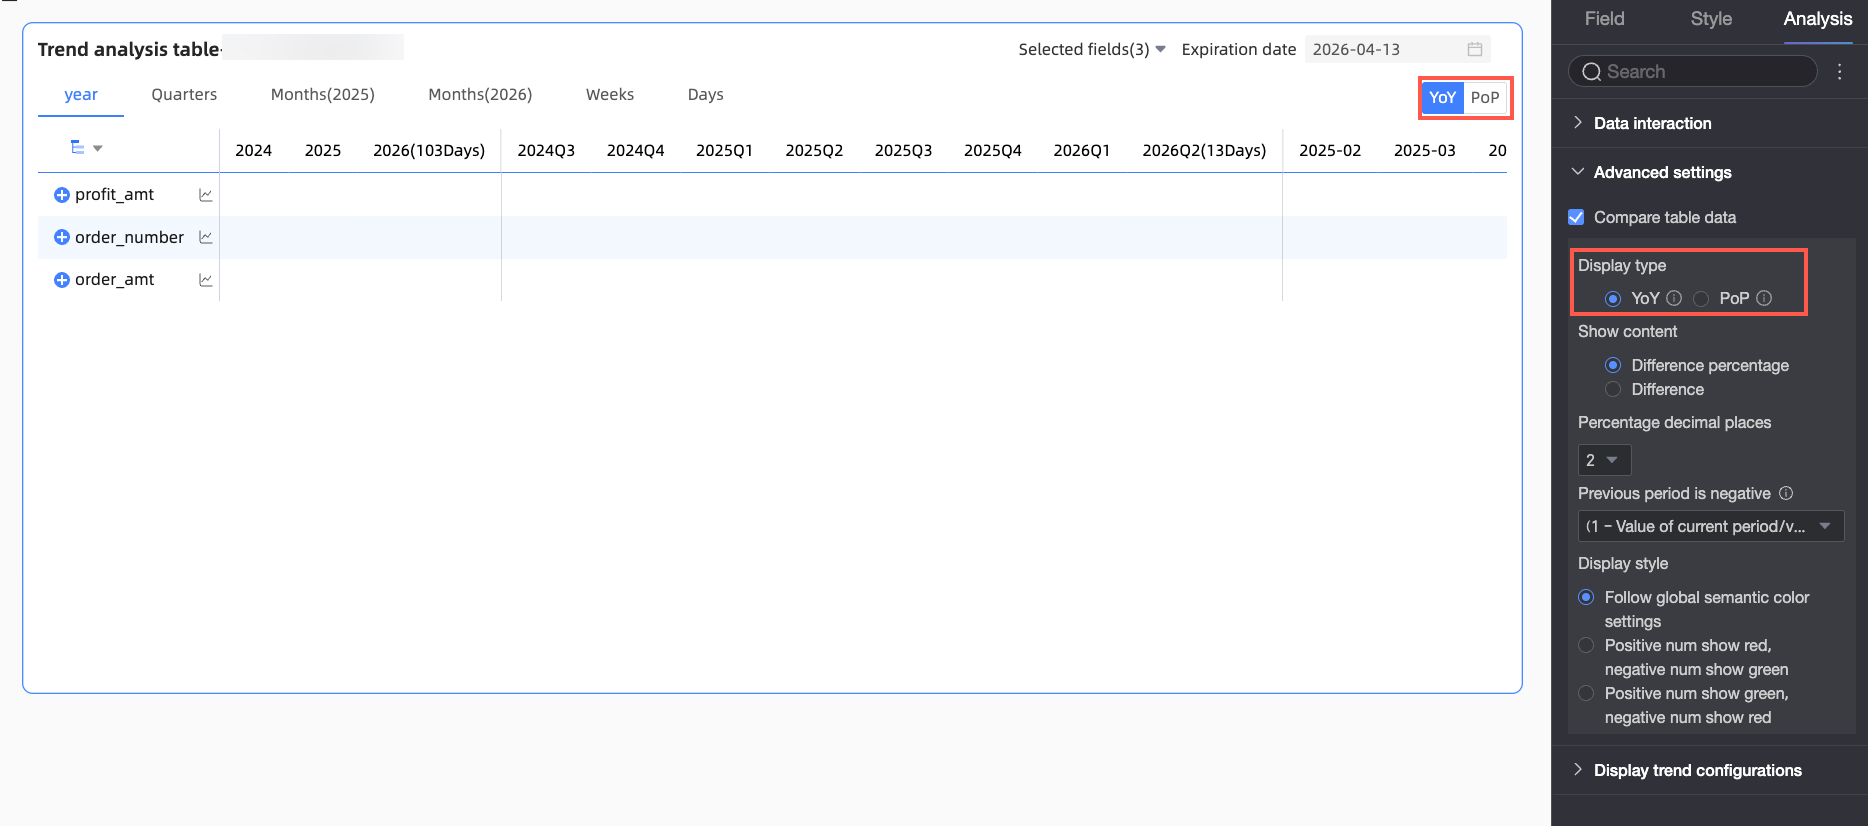The height and width of the screenshot is (826, 1868).
Task: Click the 2025-03 column header
Action: tap(1425, 150)
